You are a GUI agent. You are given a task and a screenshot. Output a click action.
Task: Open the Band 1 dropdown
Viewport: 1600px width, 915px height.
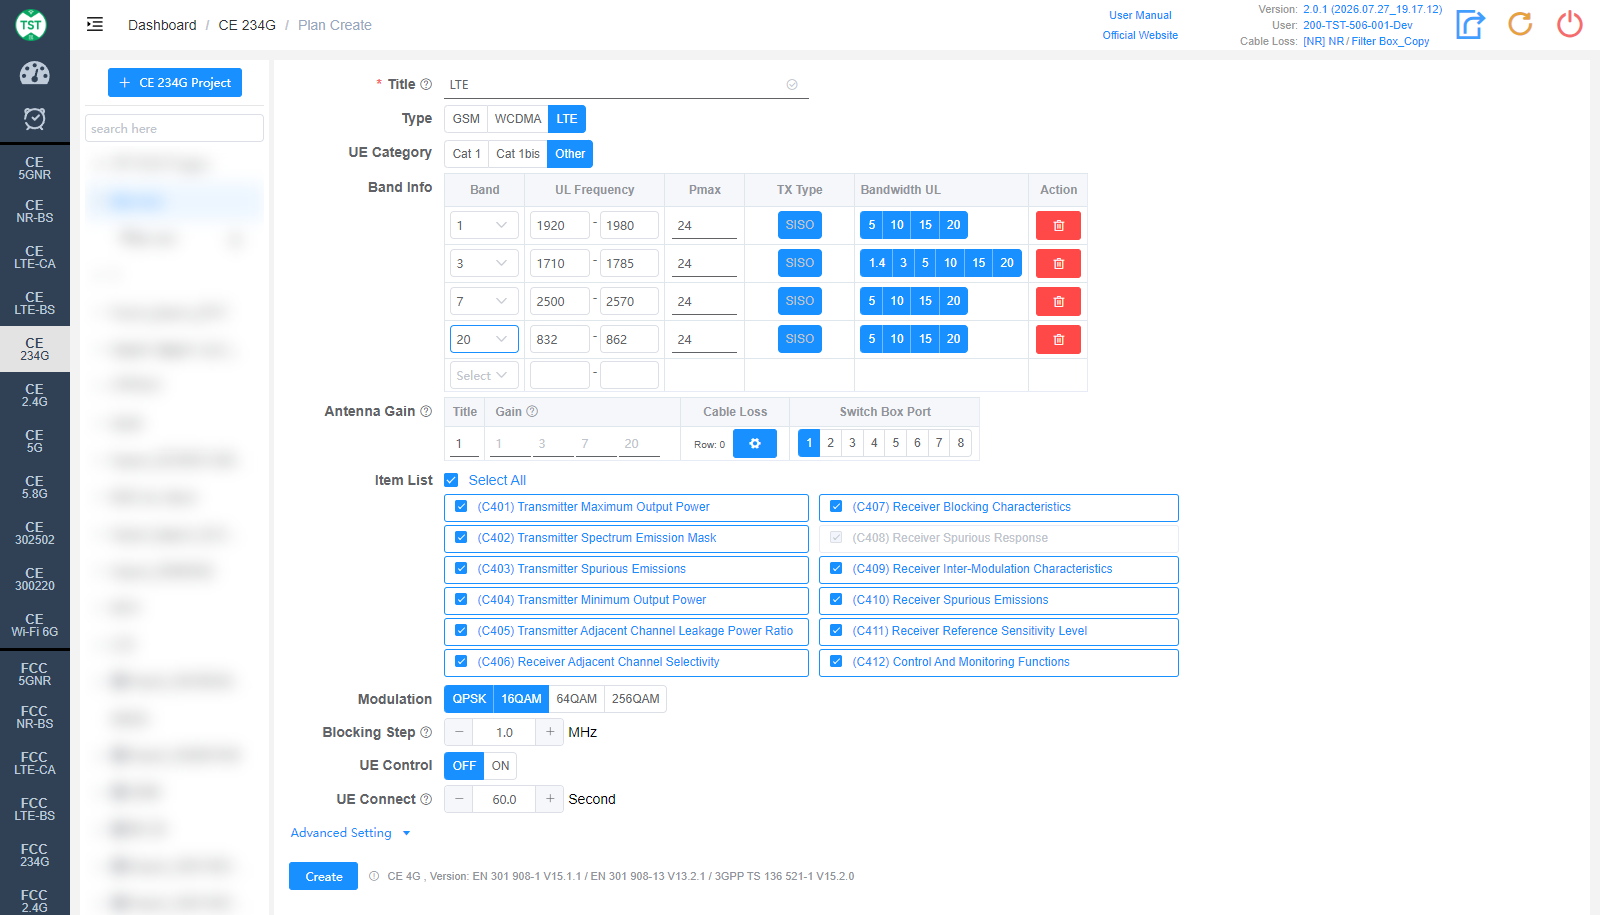pos(484,226)
